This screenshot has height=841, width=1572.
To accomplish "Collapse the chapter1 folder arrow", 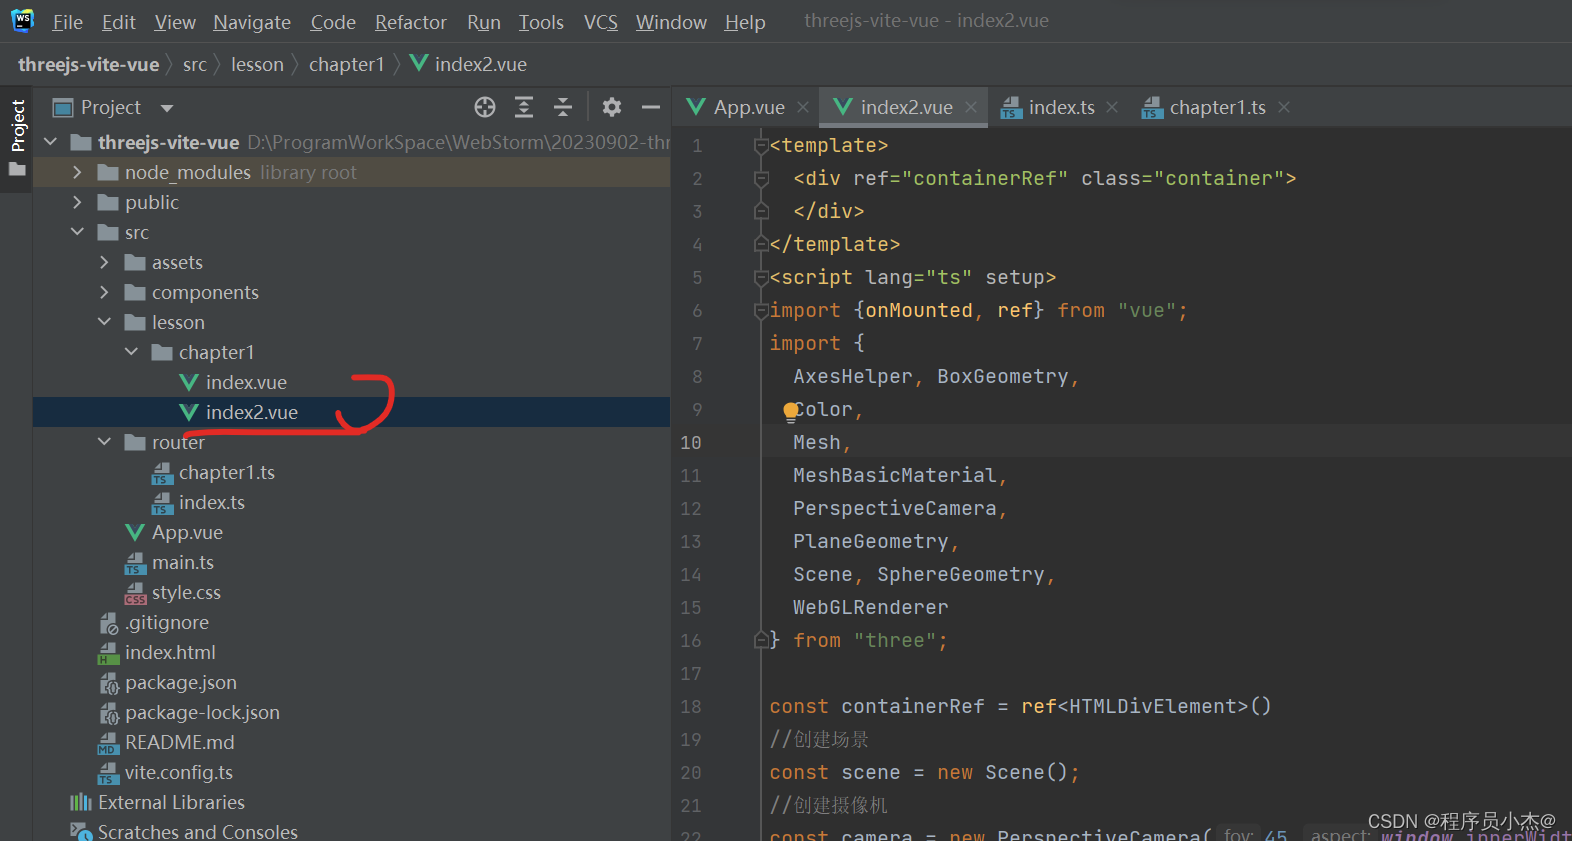I will pyautogui.click(x=131, y=352).
